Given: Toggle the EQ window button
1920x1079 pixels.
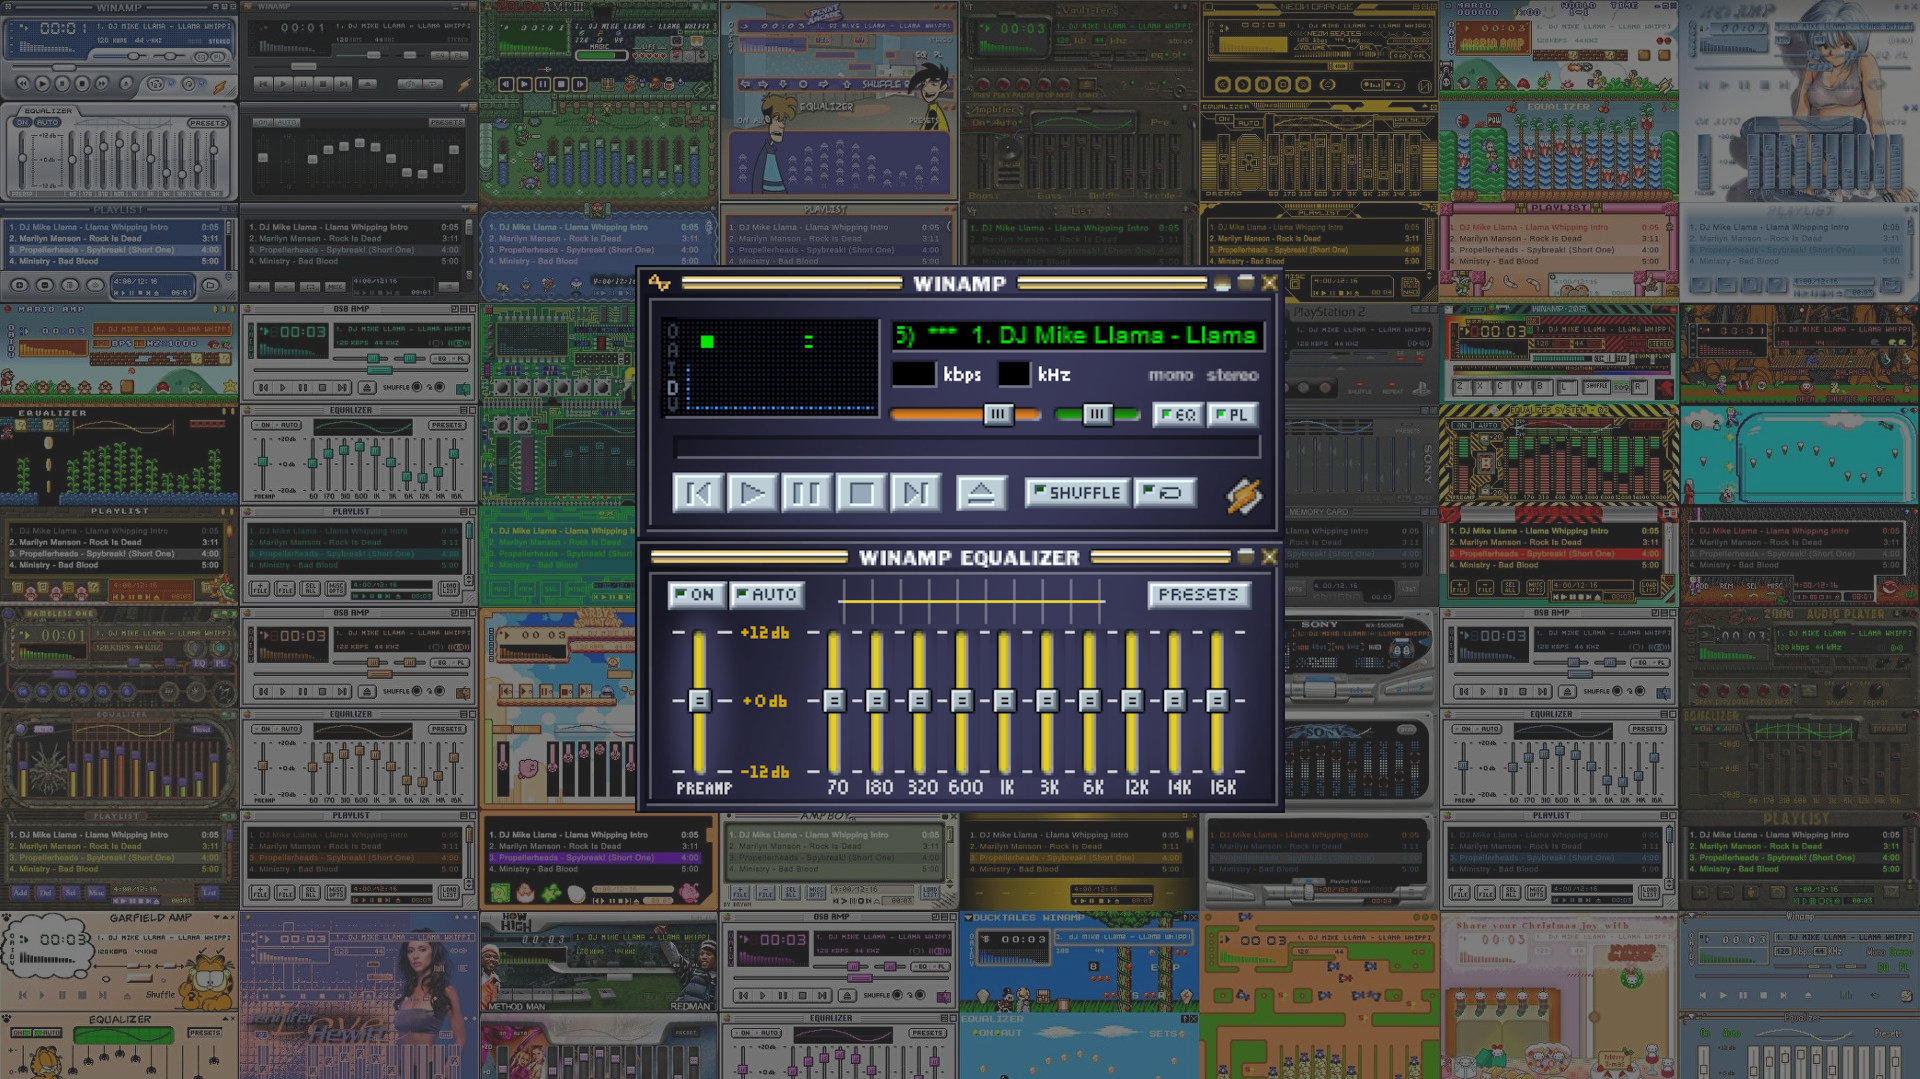Looking at the screenshot, I should (x=1178, y=415).
